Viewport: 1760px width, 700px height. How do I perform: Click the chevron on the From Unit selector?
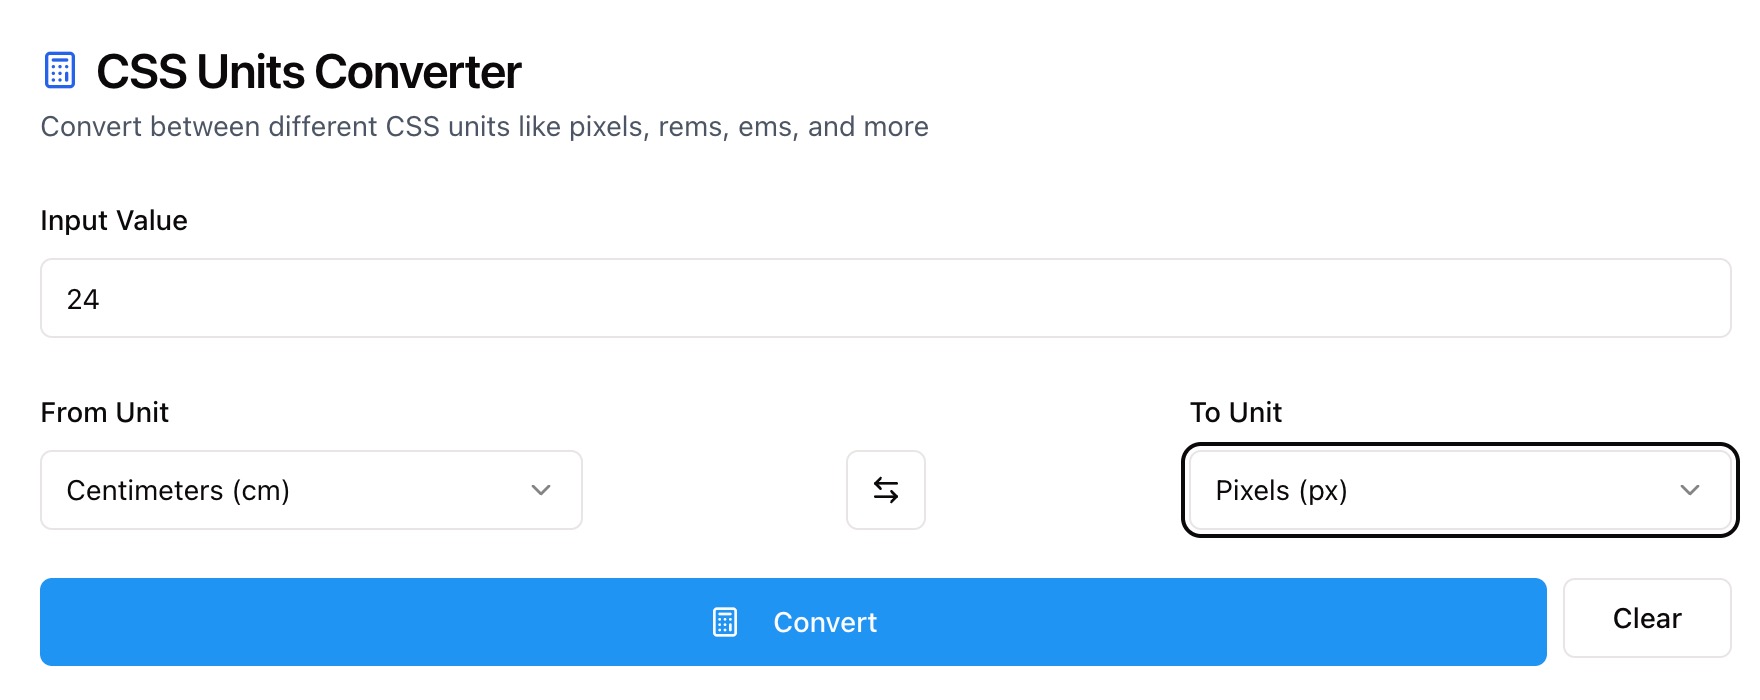point(541,490)
